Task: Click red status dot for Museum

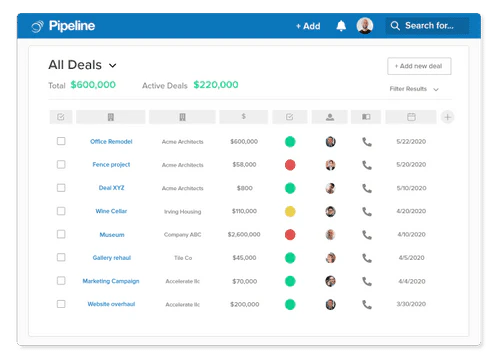Action: [x=290, y=235]
